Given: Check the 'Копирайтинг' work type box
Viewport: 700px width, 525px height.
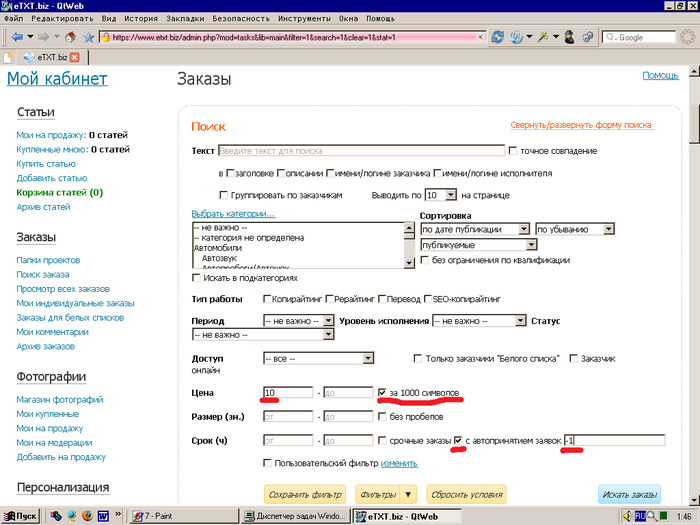Looking at the screenshot, I should coord(267,299).
